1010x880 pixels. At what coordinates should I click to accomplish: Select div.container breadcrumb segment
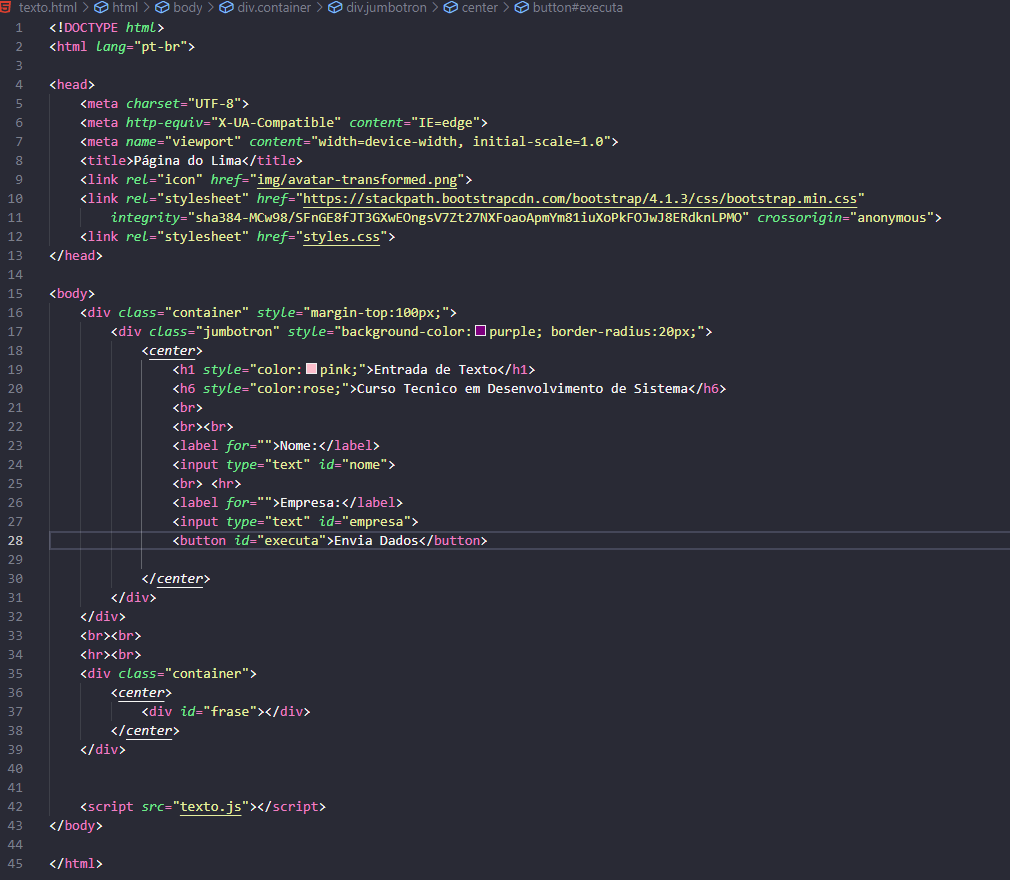265,8
